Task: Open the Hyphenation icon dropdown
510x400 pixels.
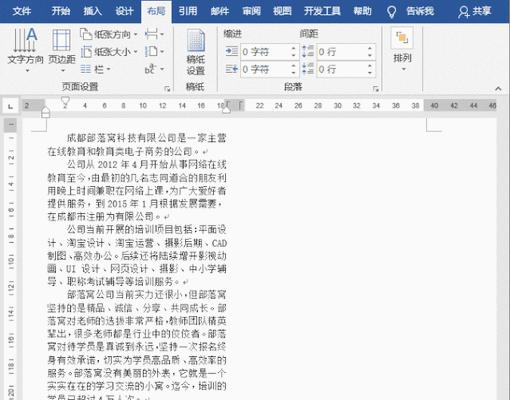Action: (154, 69)
